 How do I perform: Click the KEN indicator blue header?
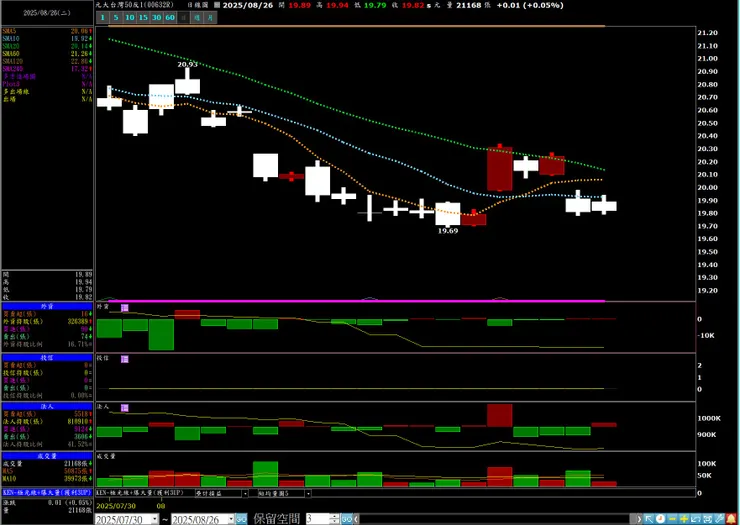[x=47, y=492]
